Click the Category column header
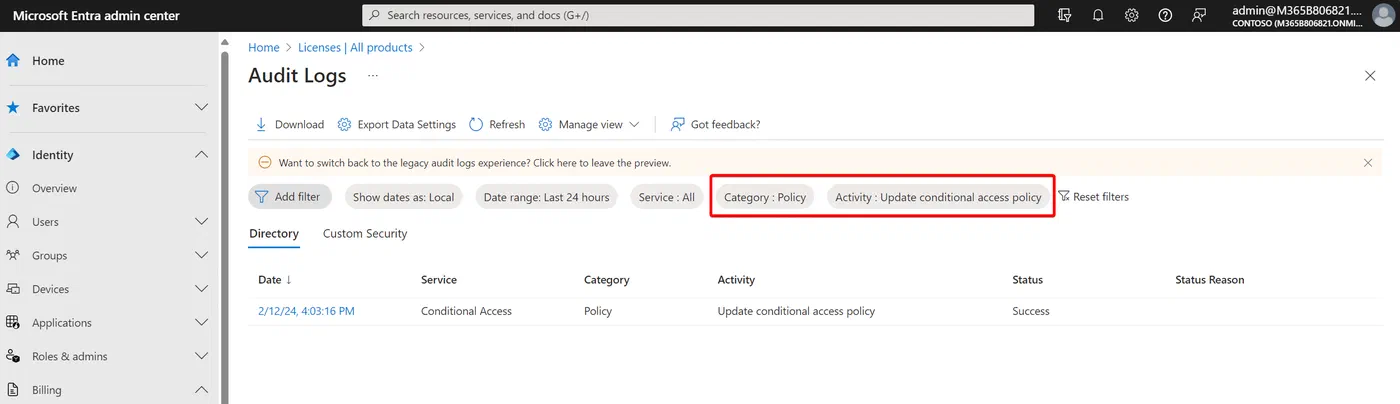 607,280
